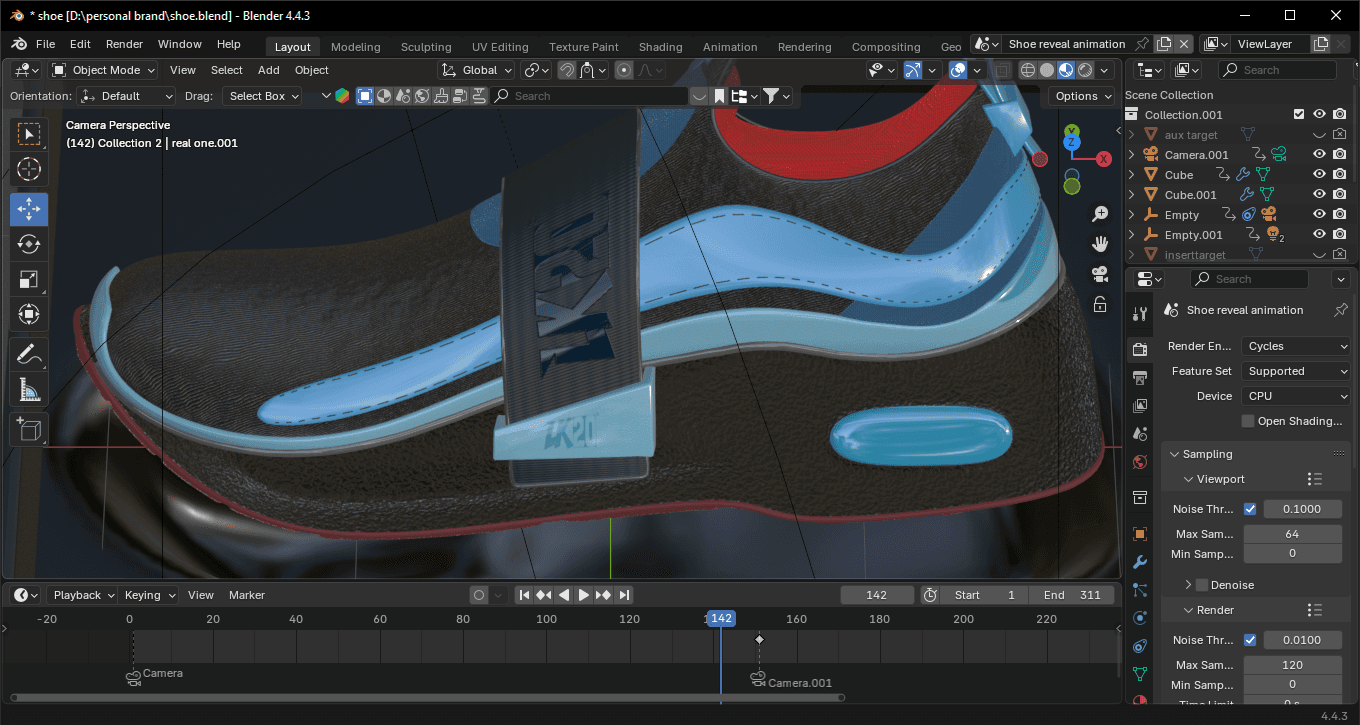The image size is (1360, 725).
Task: Click the keyframe diamond on timeline
Action: (x=759, y=639)
